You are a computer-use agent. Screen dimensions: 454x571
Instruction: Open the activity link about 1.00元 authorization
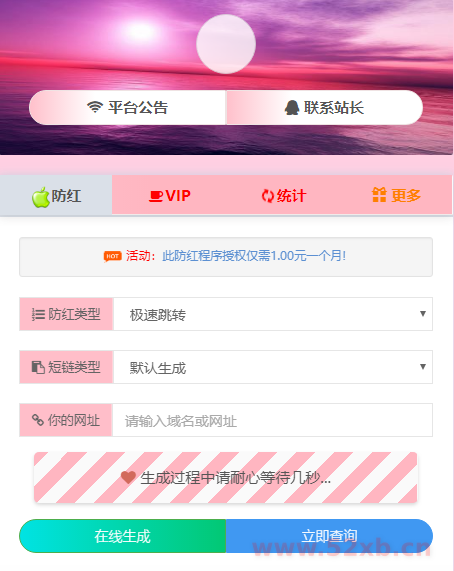tap(254, 256)
